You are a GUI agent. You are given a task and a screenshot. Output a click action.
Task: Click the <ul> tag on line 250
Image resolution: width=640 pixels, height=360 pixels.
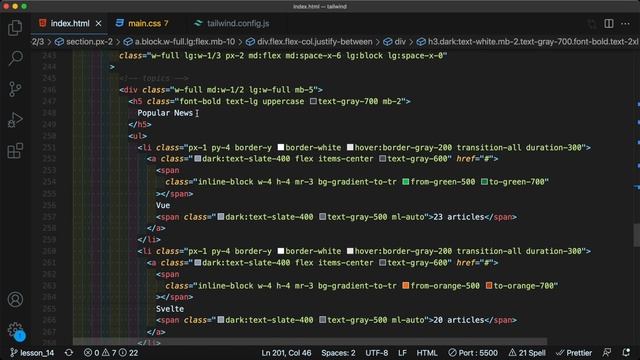pos(138,136)
